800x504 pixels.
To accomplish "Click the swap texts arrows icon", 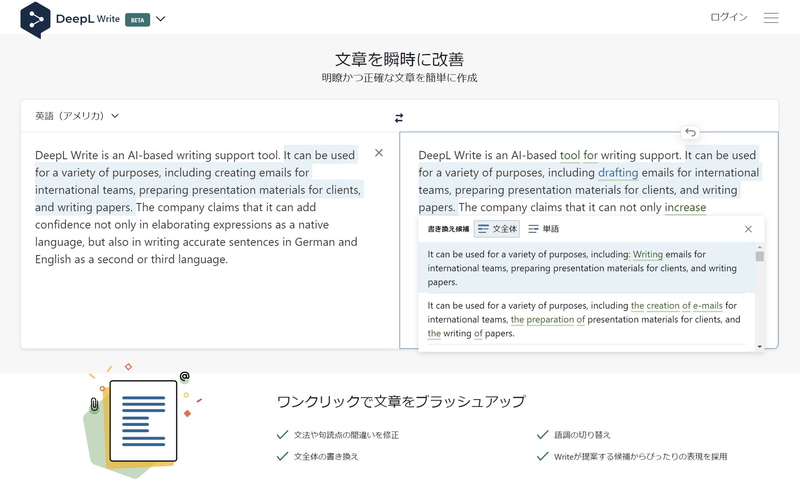I will [399, 118].
